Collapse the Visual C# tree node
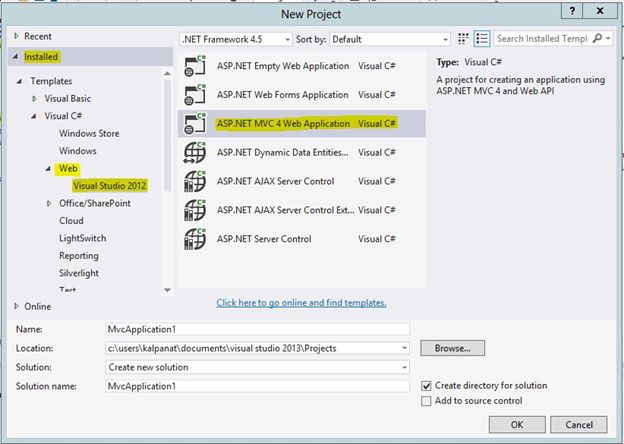The width and height of the screenshot is (624, 444). 34,116
